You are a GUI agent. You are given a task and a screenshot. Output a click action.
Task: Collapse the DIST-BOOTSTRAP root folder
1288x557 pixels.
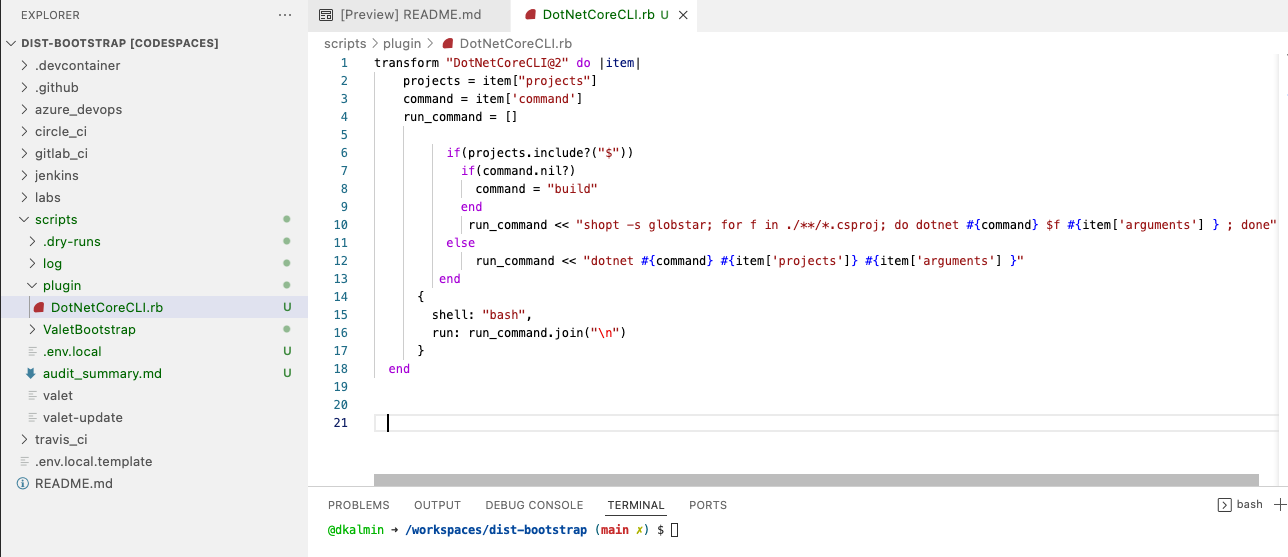tap(11, 43)
